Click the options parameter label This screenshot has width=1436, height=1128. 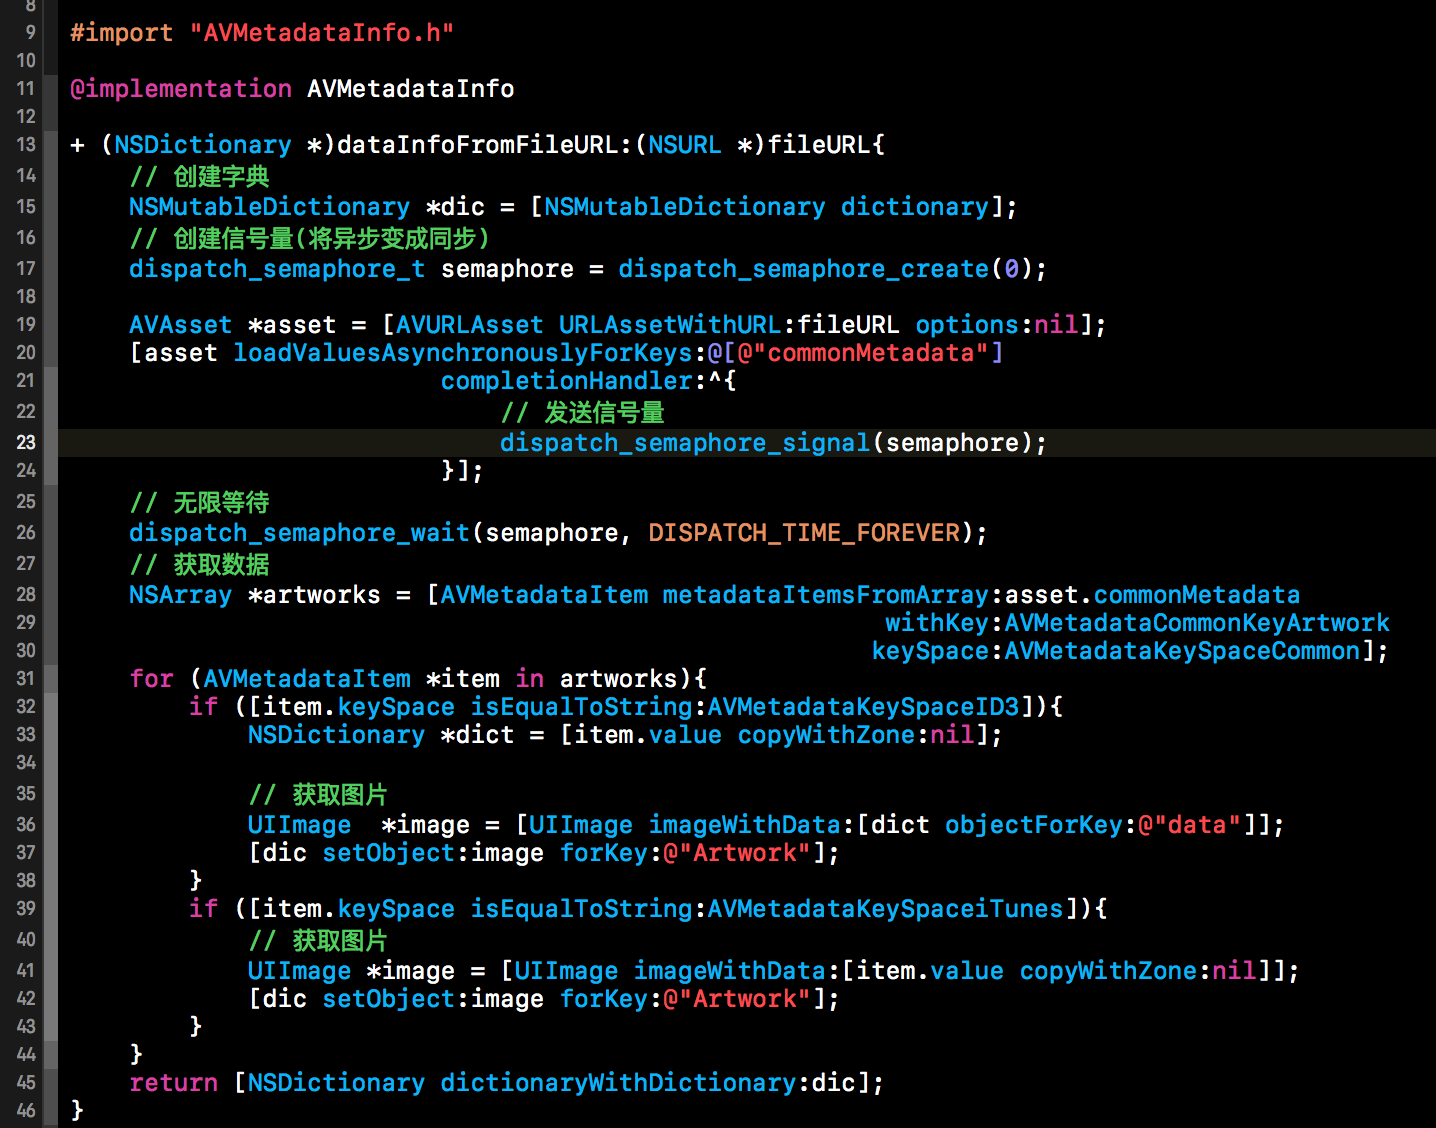click(x=967, y=325)
